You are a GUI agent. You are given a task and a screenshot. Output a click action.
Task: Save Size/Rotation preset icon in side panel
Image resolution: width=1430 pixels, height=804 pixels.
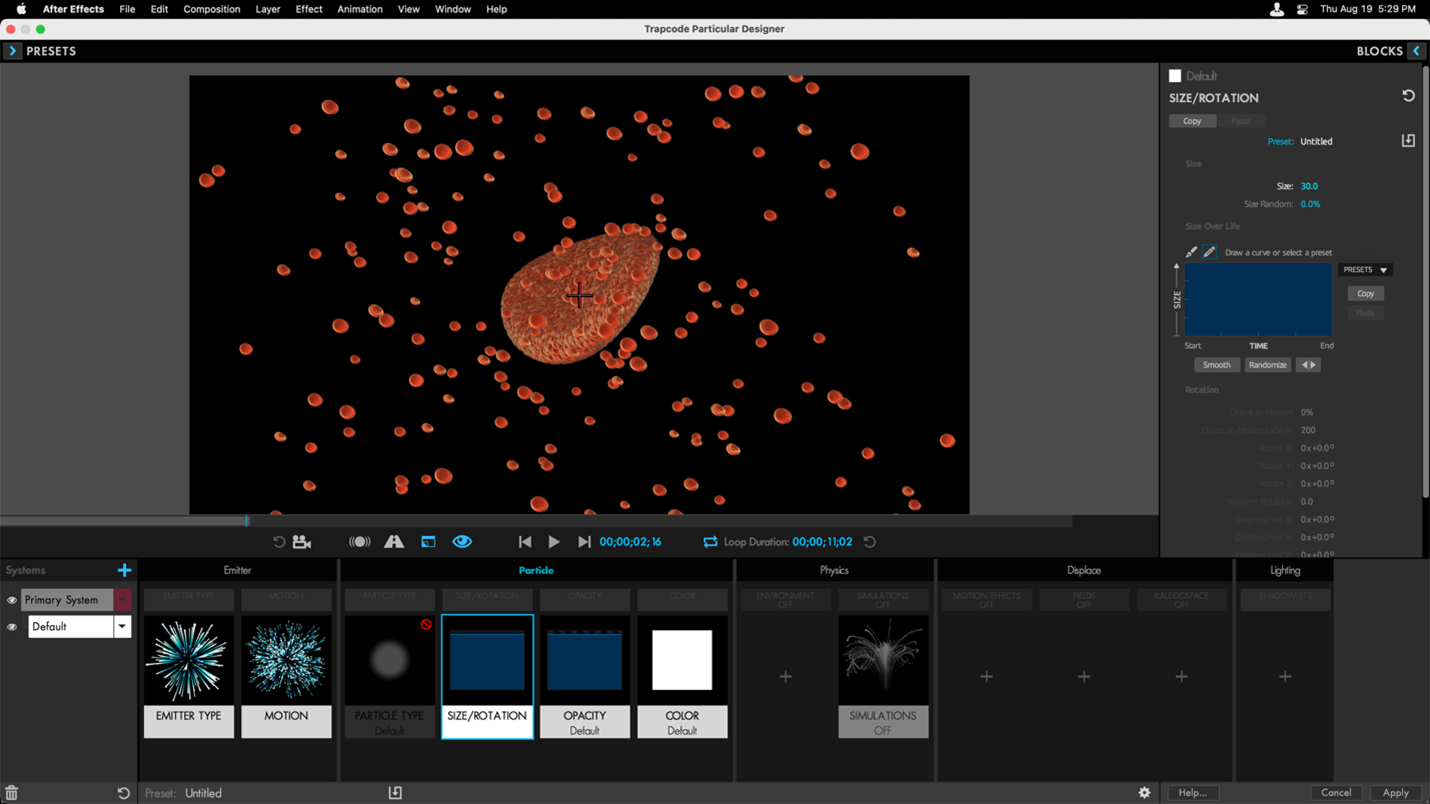[1408, 141]
